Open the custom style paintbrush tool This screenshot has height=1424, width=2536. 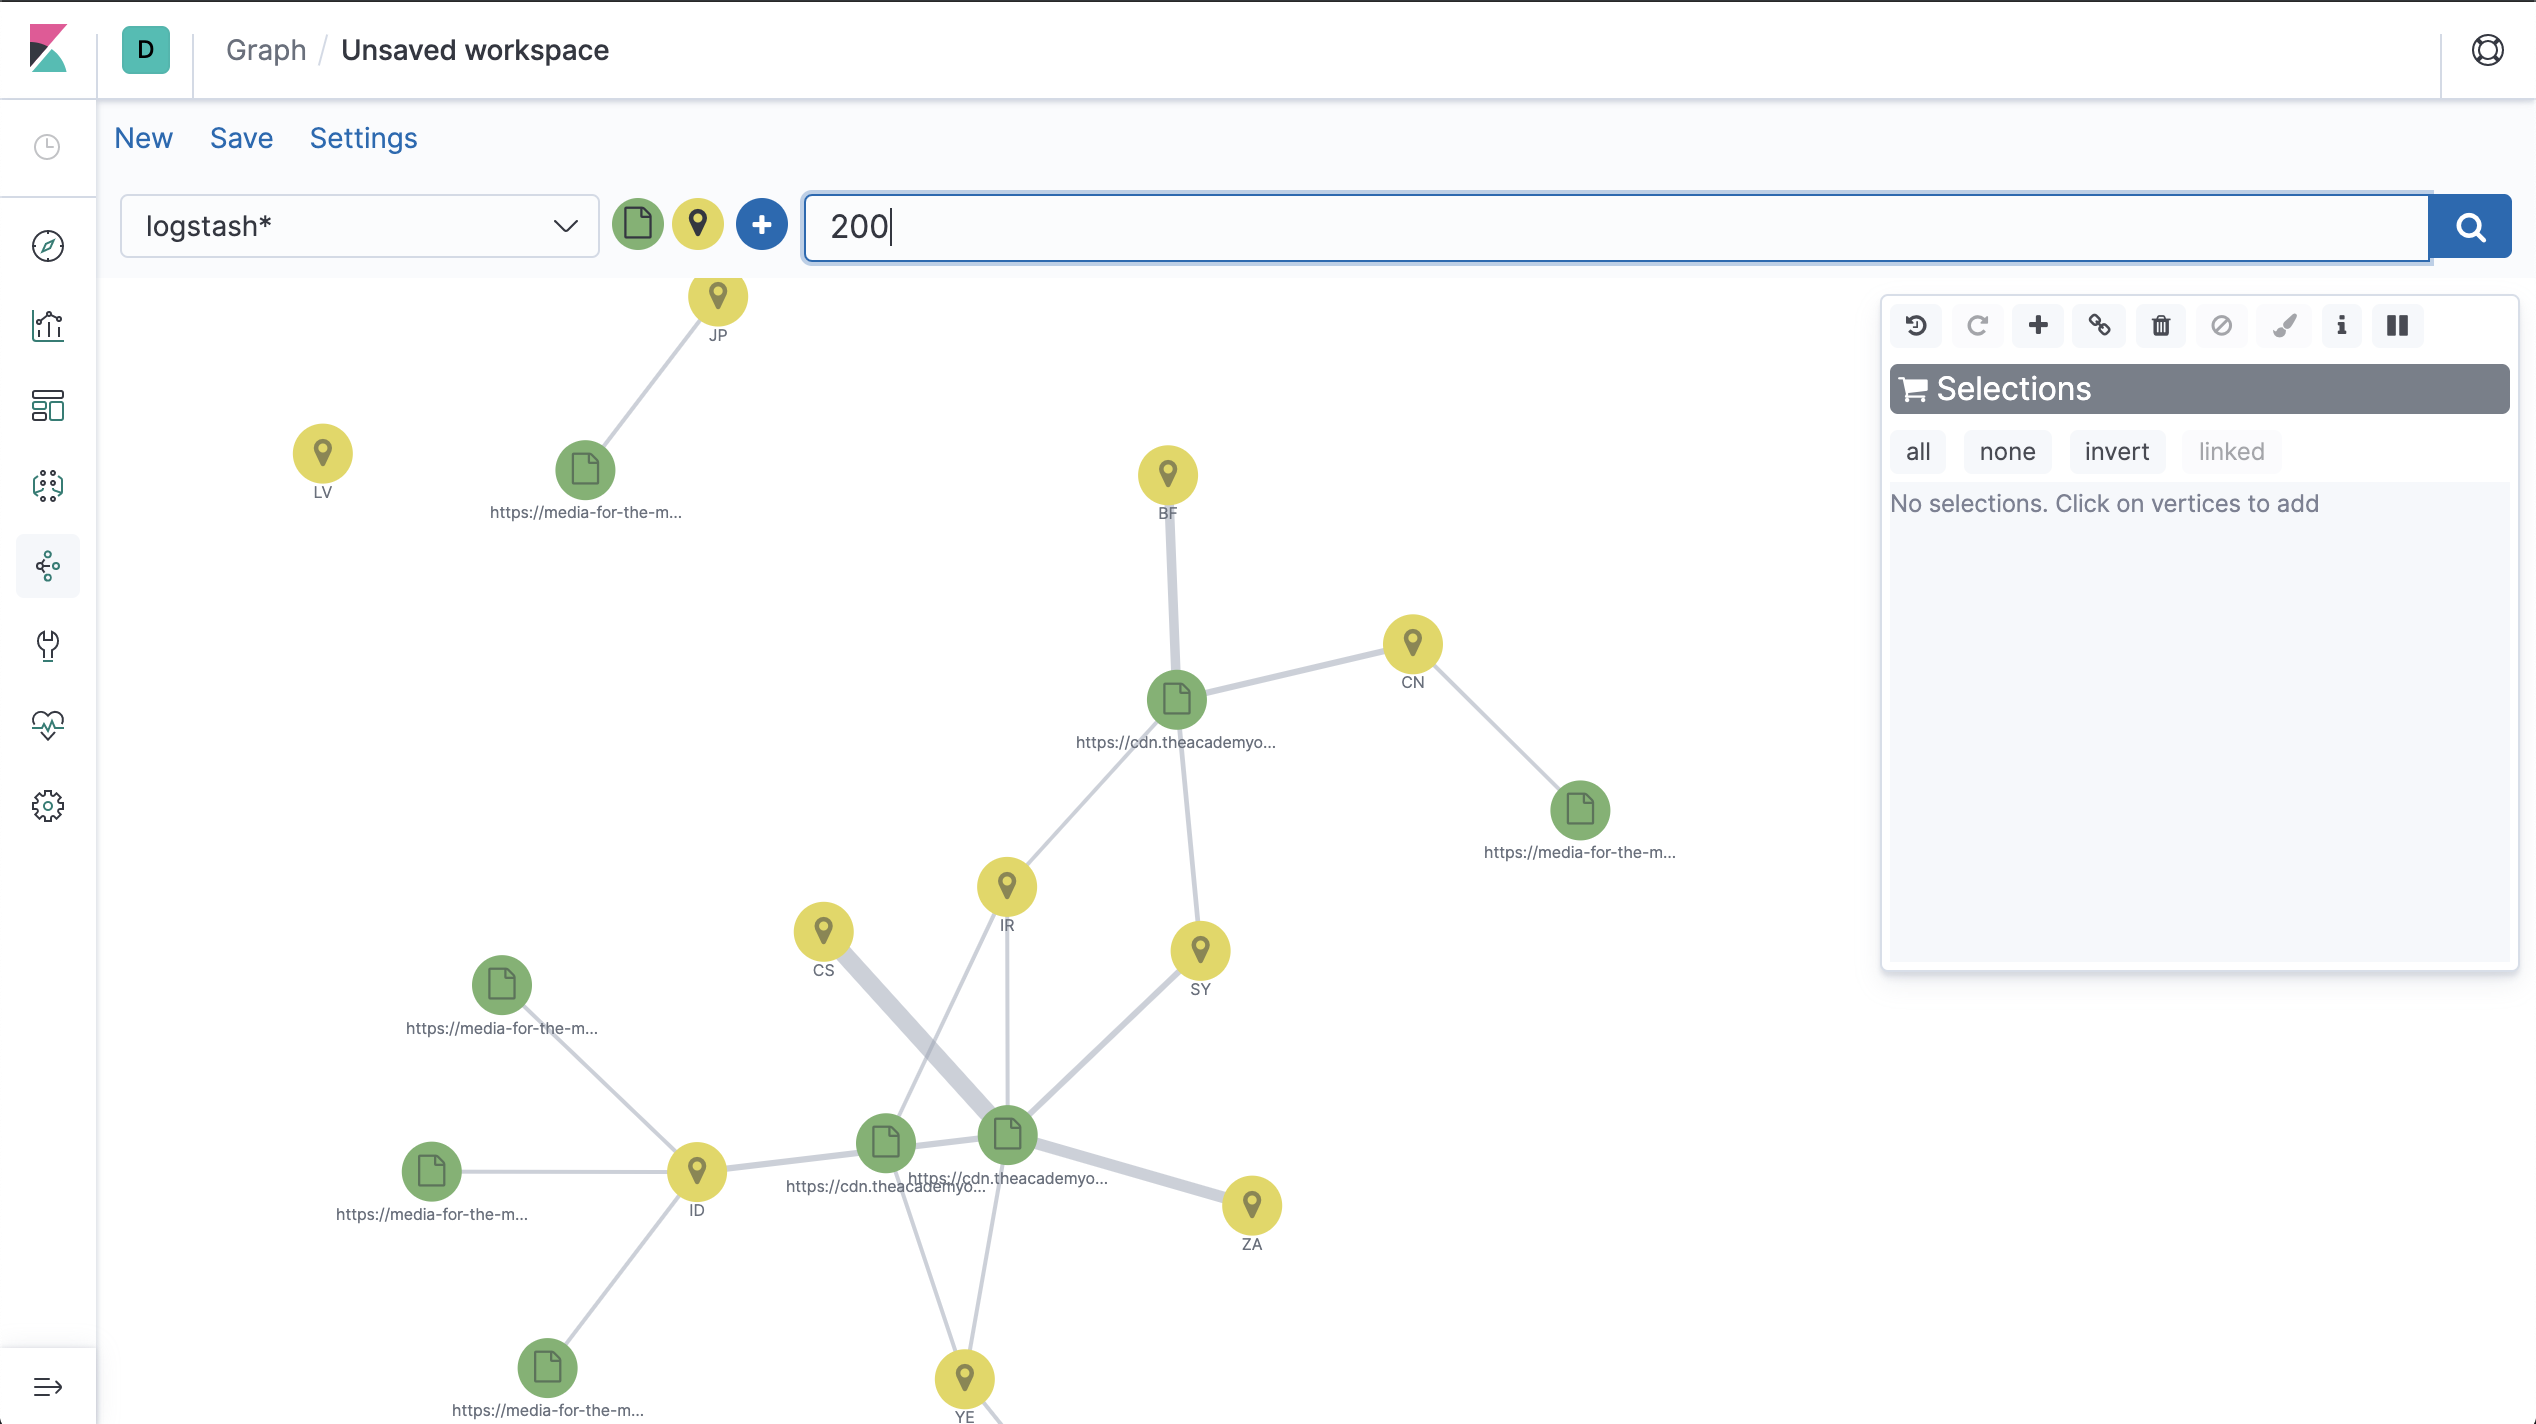click(x=2283, y=325)
